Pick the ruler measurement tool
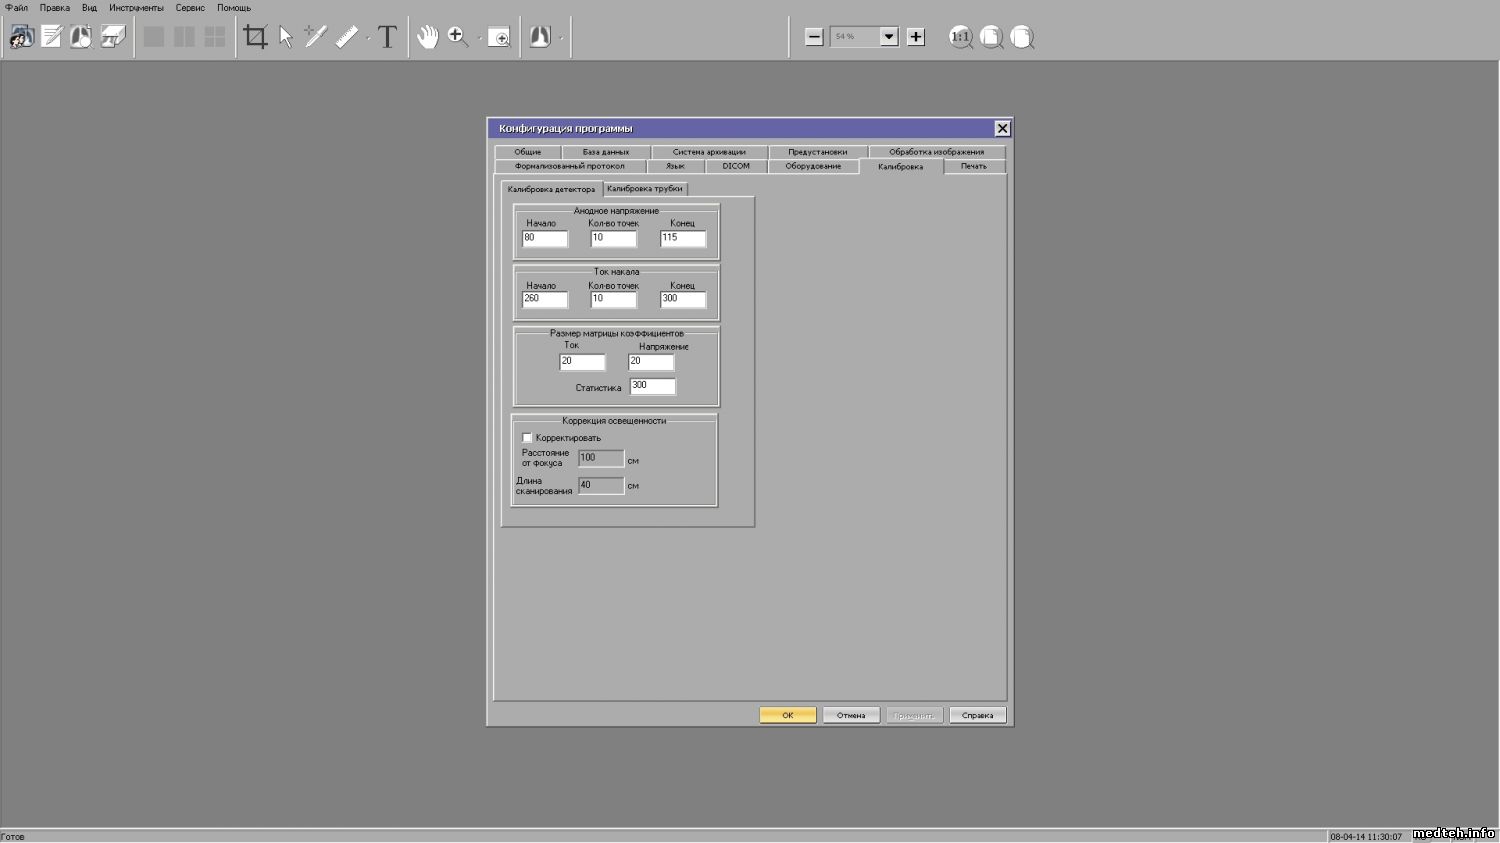 point(347,37)
